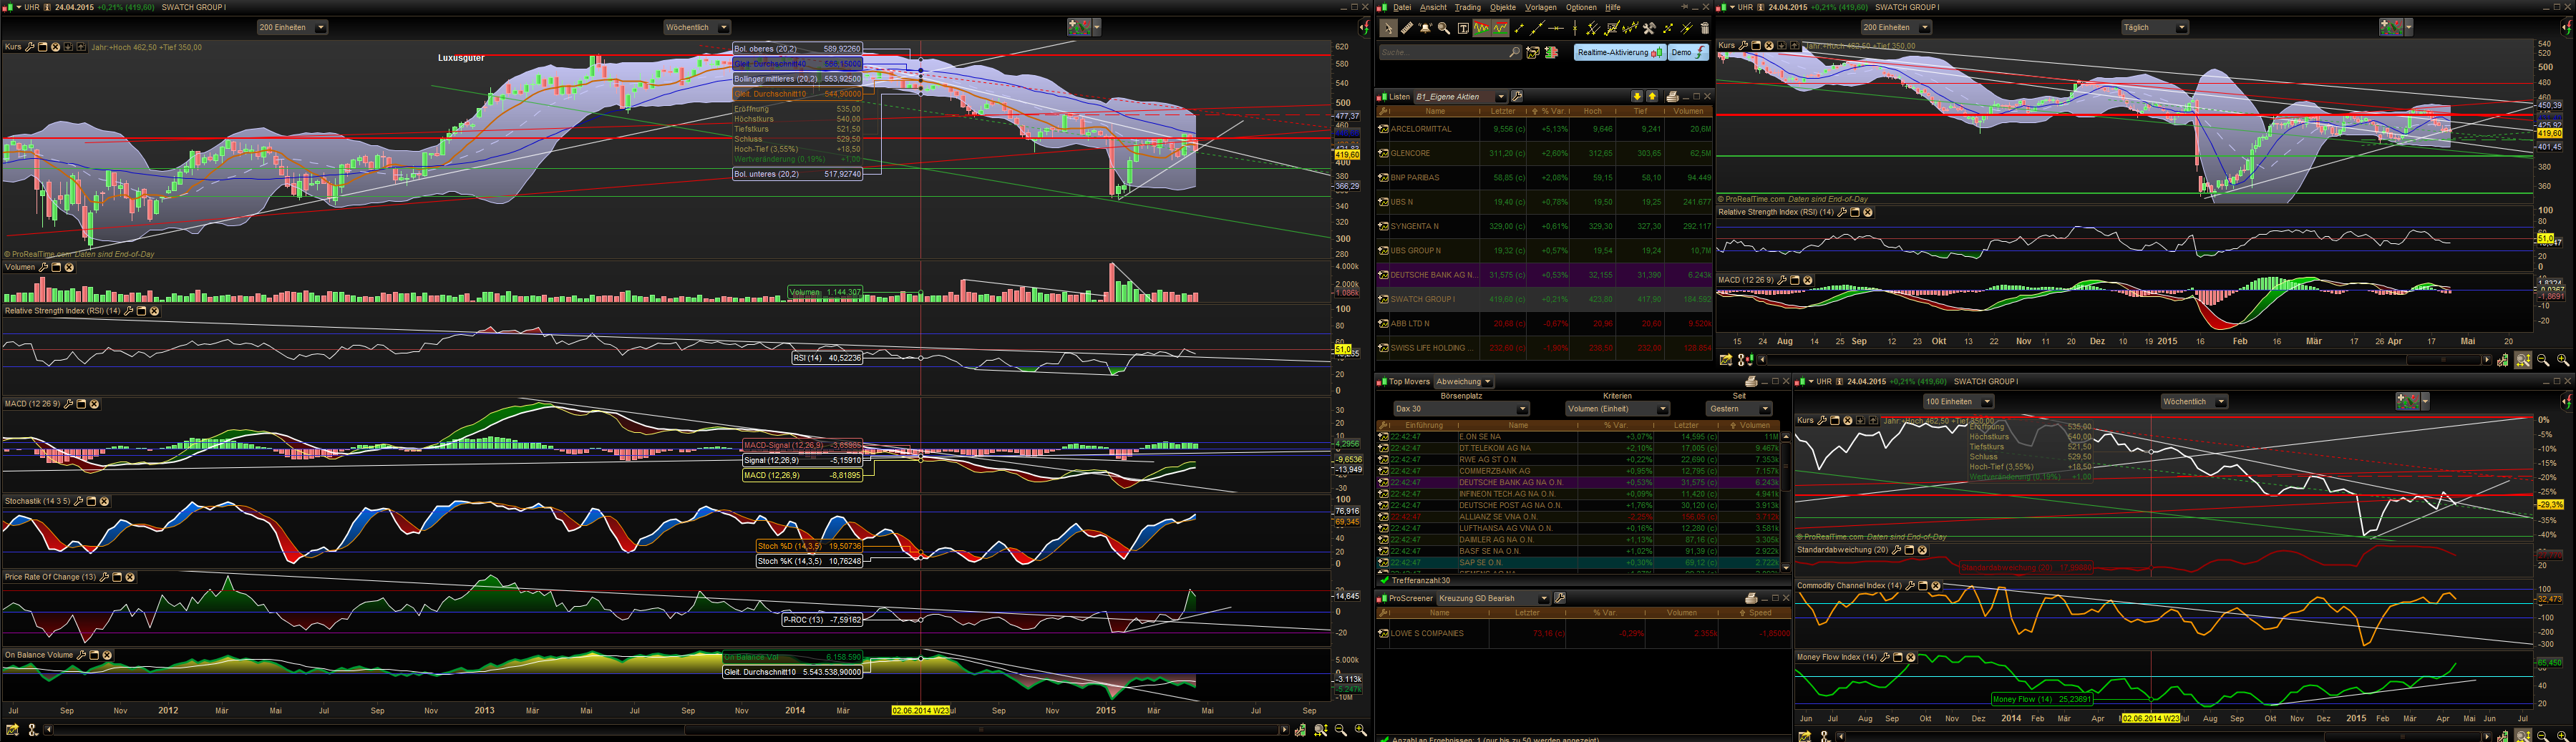This screenshot has height=742, width=2576.
Task: Toggle the arrow cursor selection mode
Action: pyautogui.click(x=1388, y=29)
